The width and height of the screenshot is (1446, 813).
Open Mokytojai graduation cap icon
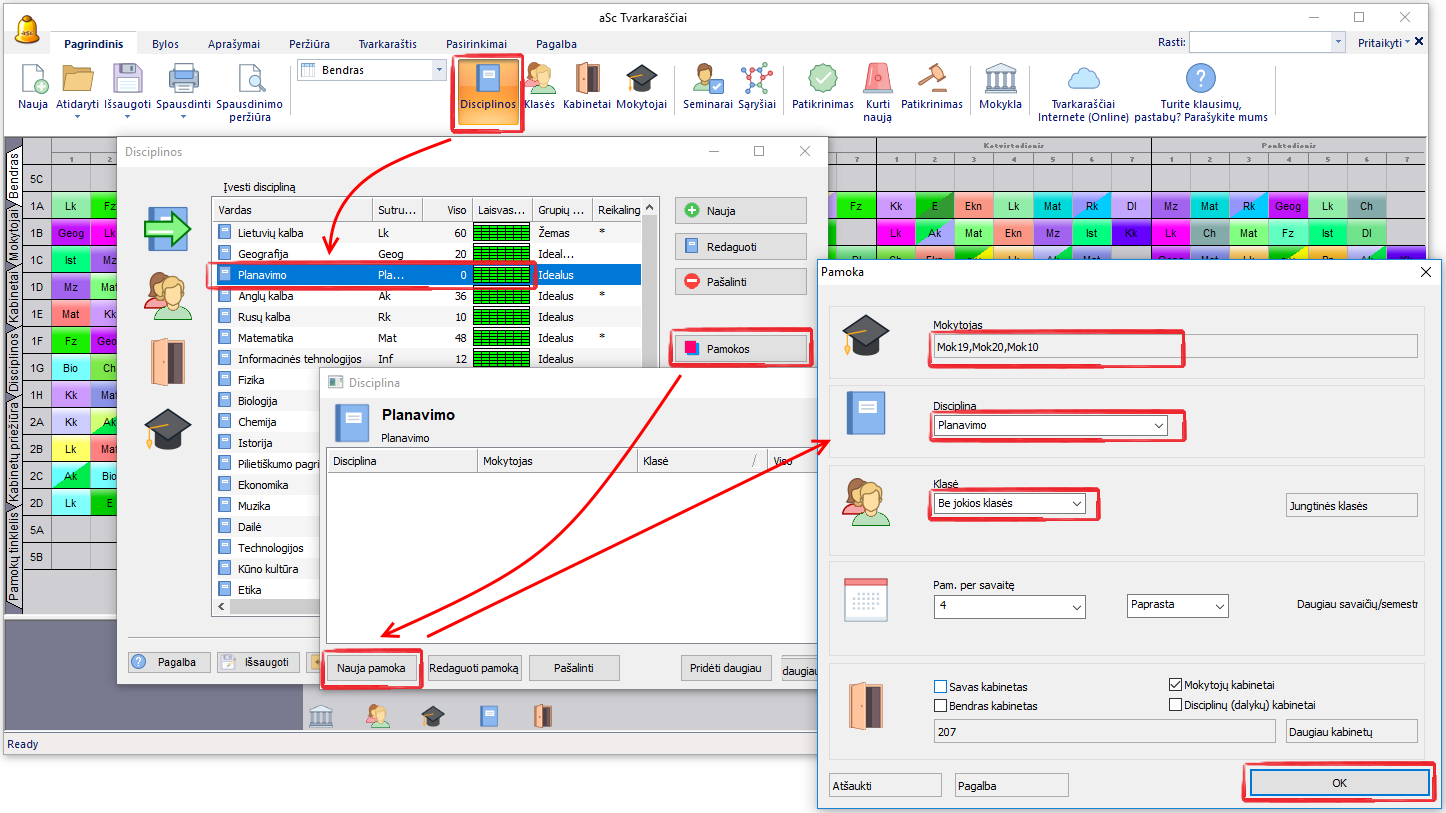click(x=641, y=80)
